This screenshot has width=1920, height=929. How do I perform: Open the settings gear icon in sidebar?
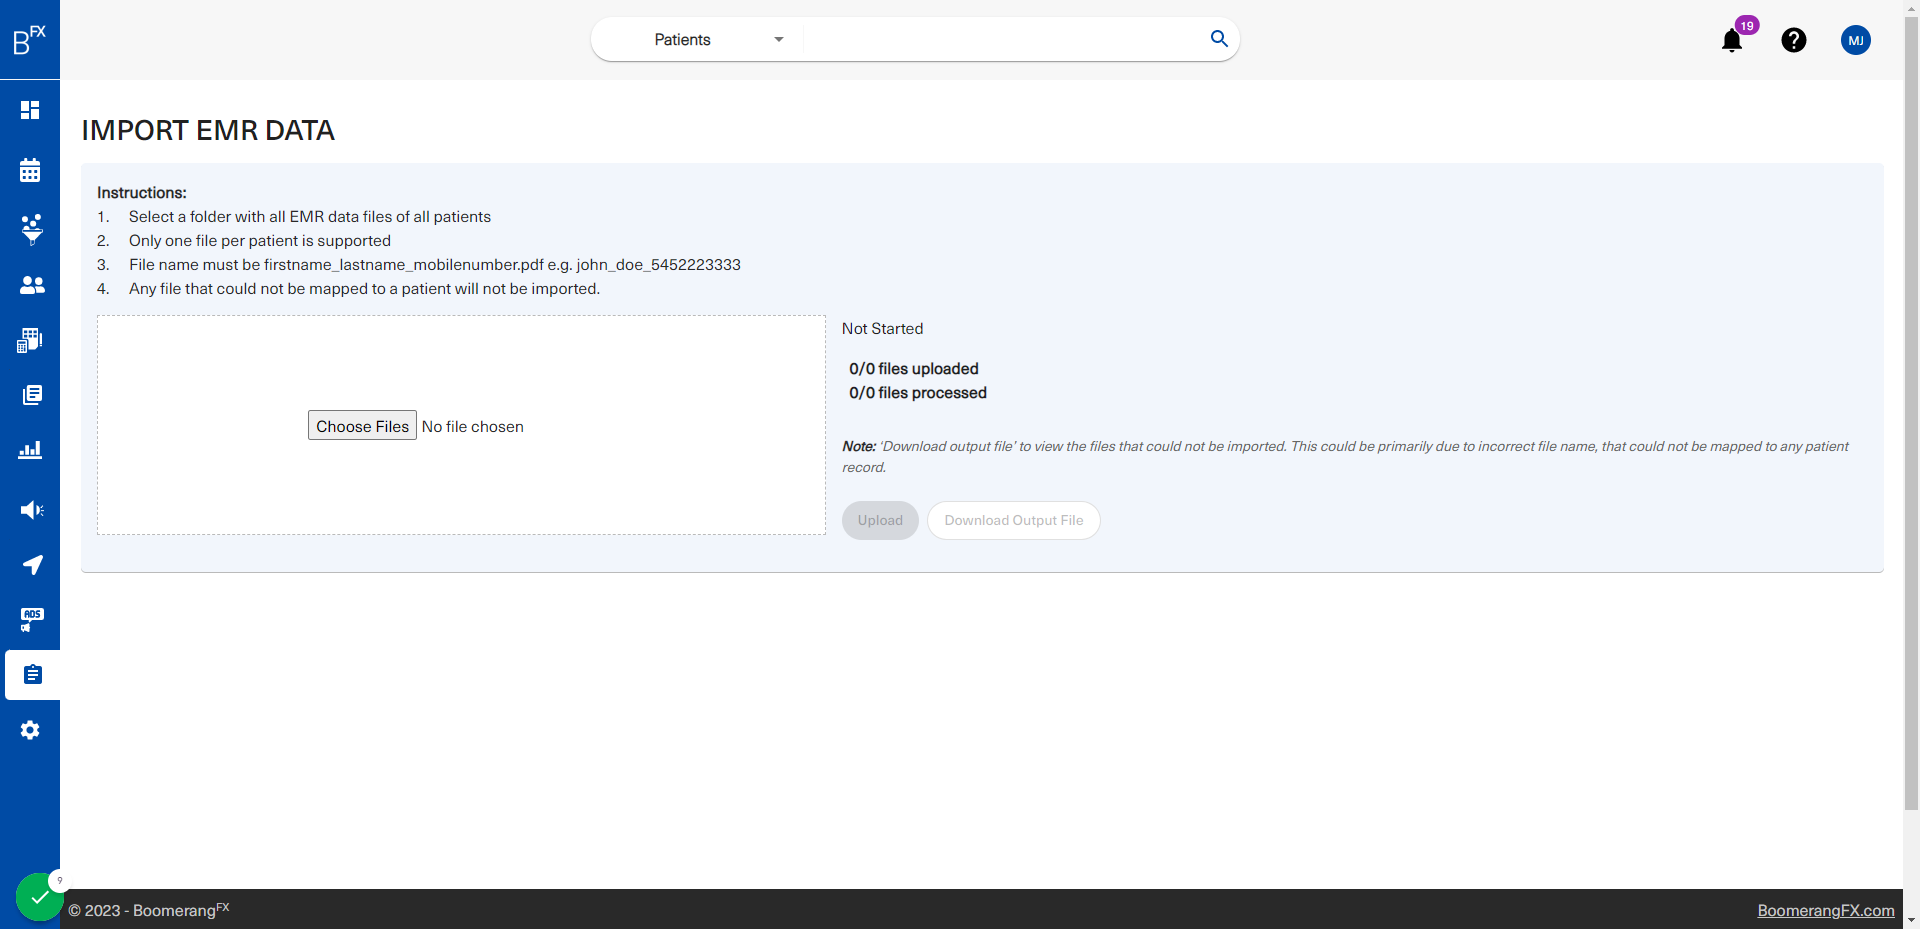coord(30,730)
